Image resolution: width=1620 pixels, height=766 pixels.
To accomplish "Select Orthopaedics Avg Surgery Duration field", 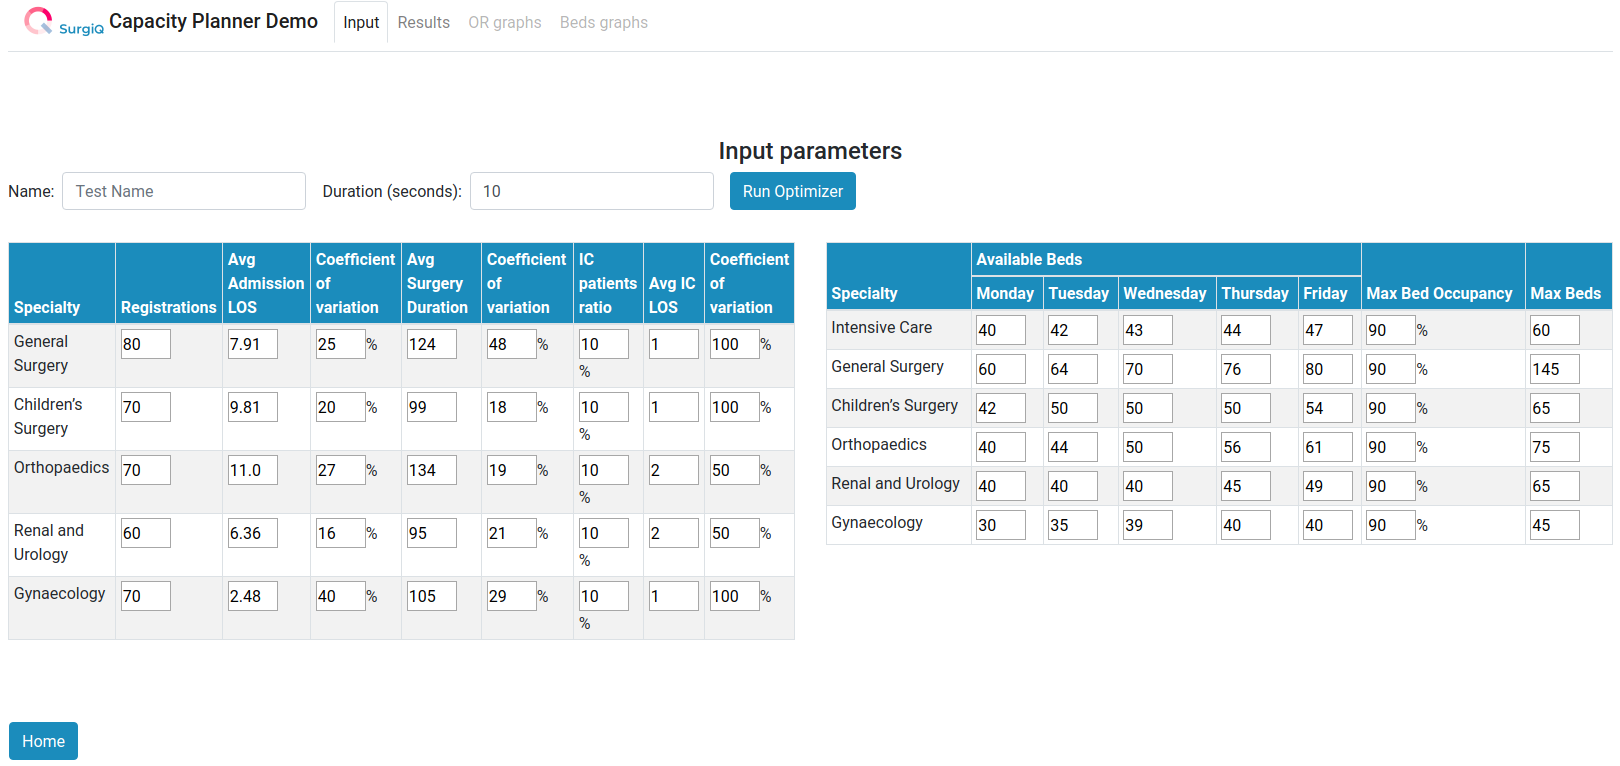I will click(x=431, y=470).
